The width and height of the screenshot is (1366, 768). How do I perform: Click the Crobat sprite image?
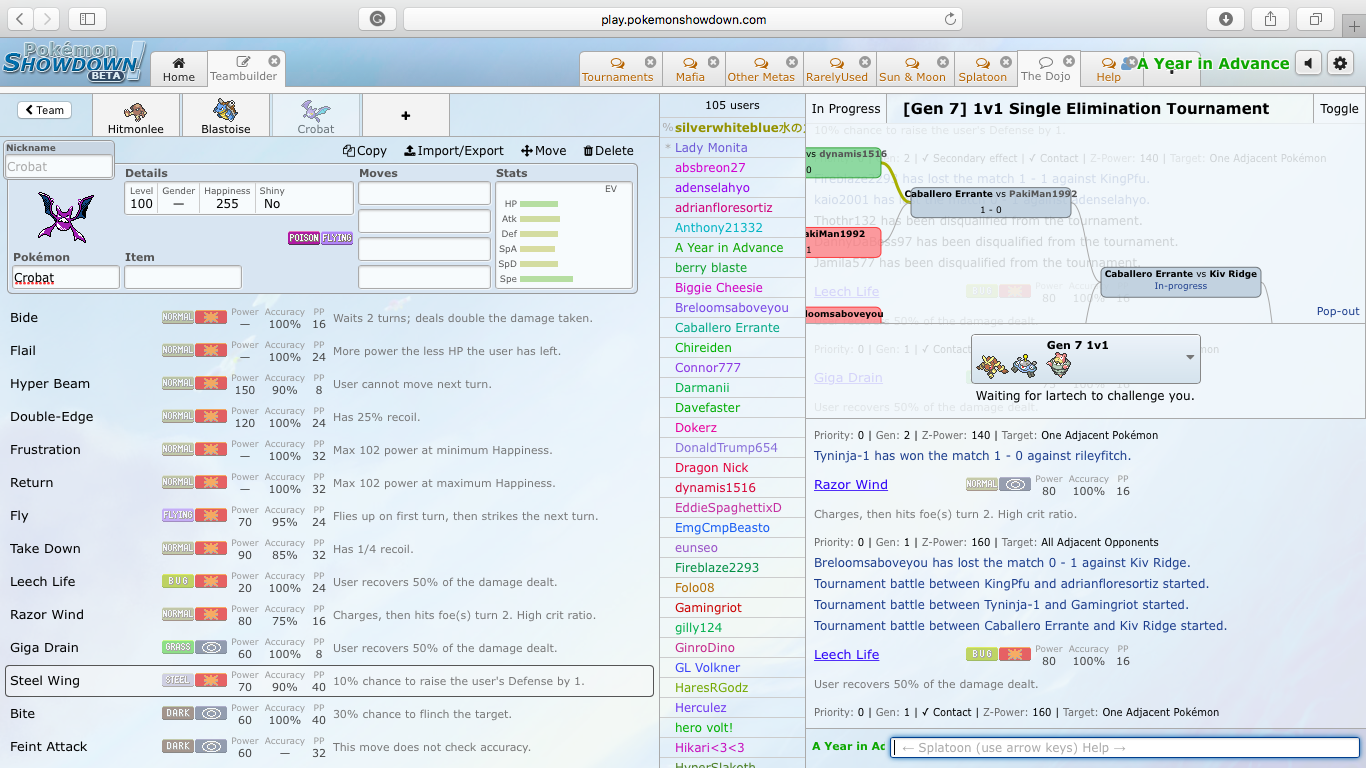(x=65, y=217)
